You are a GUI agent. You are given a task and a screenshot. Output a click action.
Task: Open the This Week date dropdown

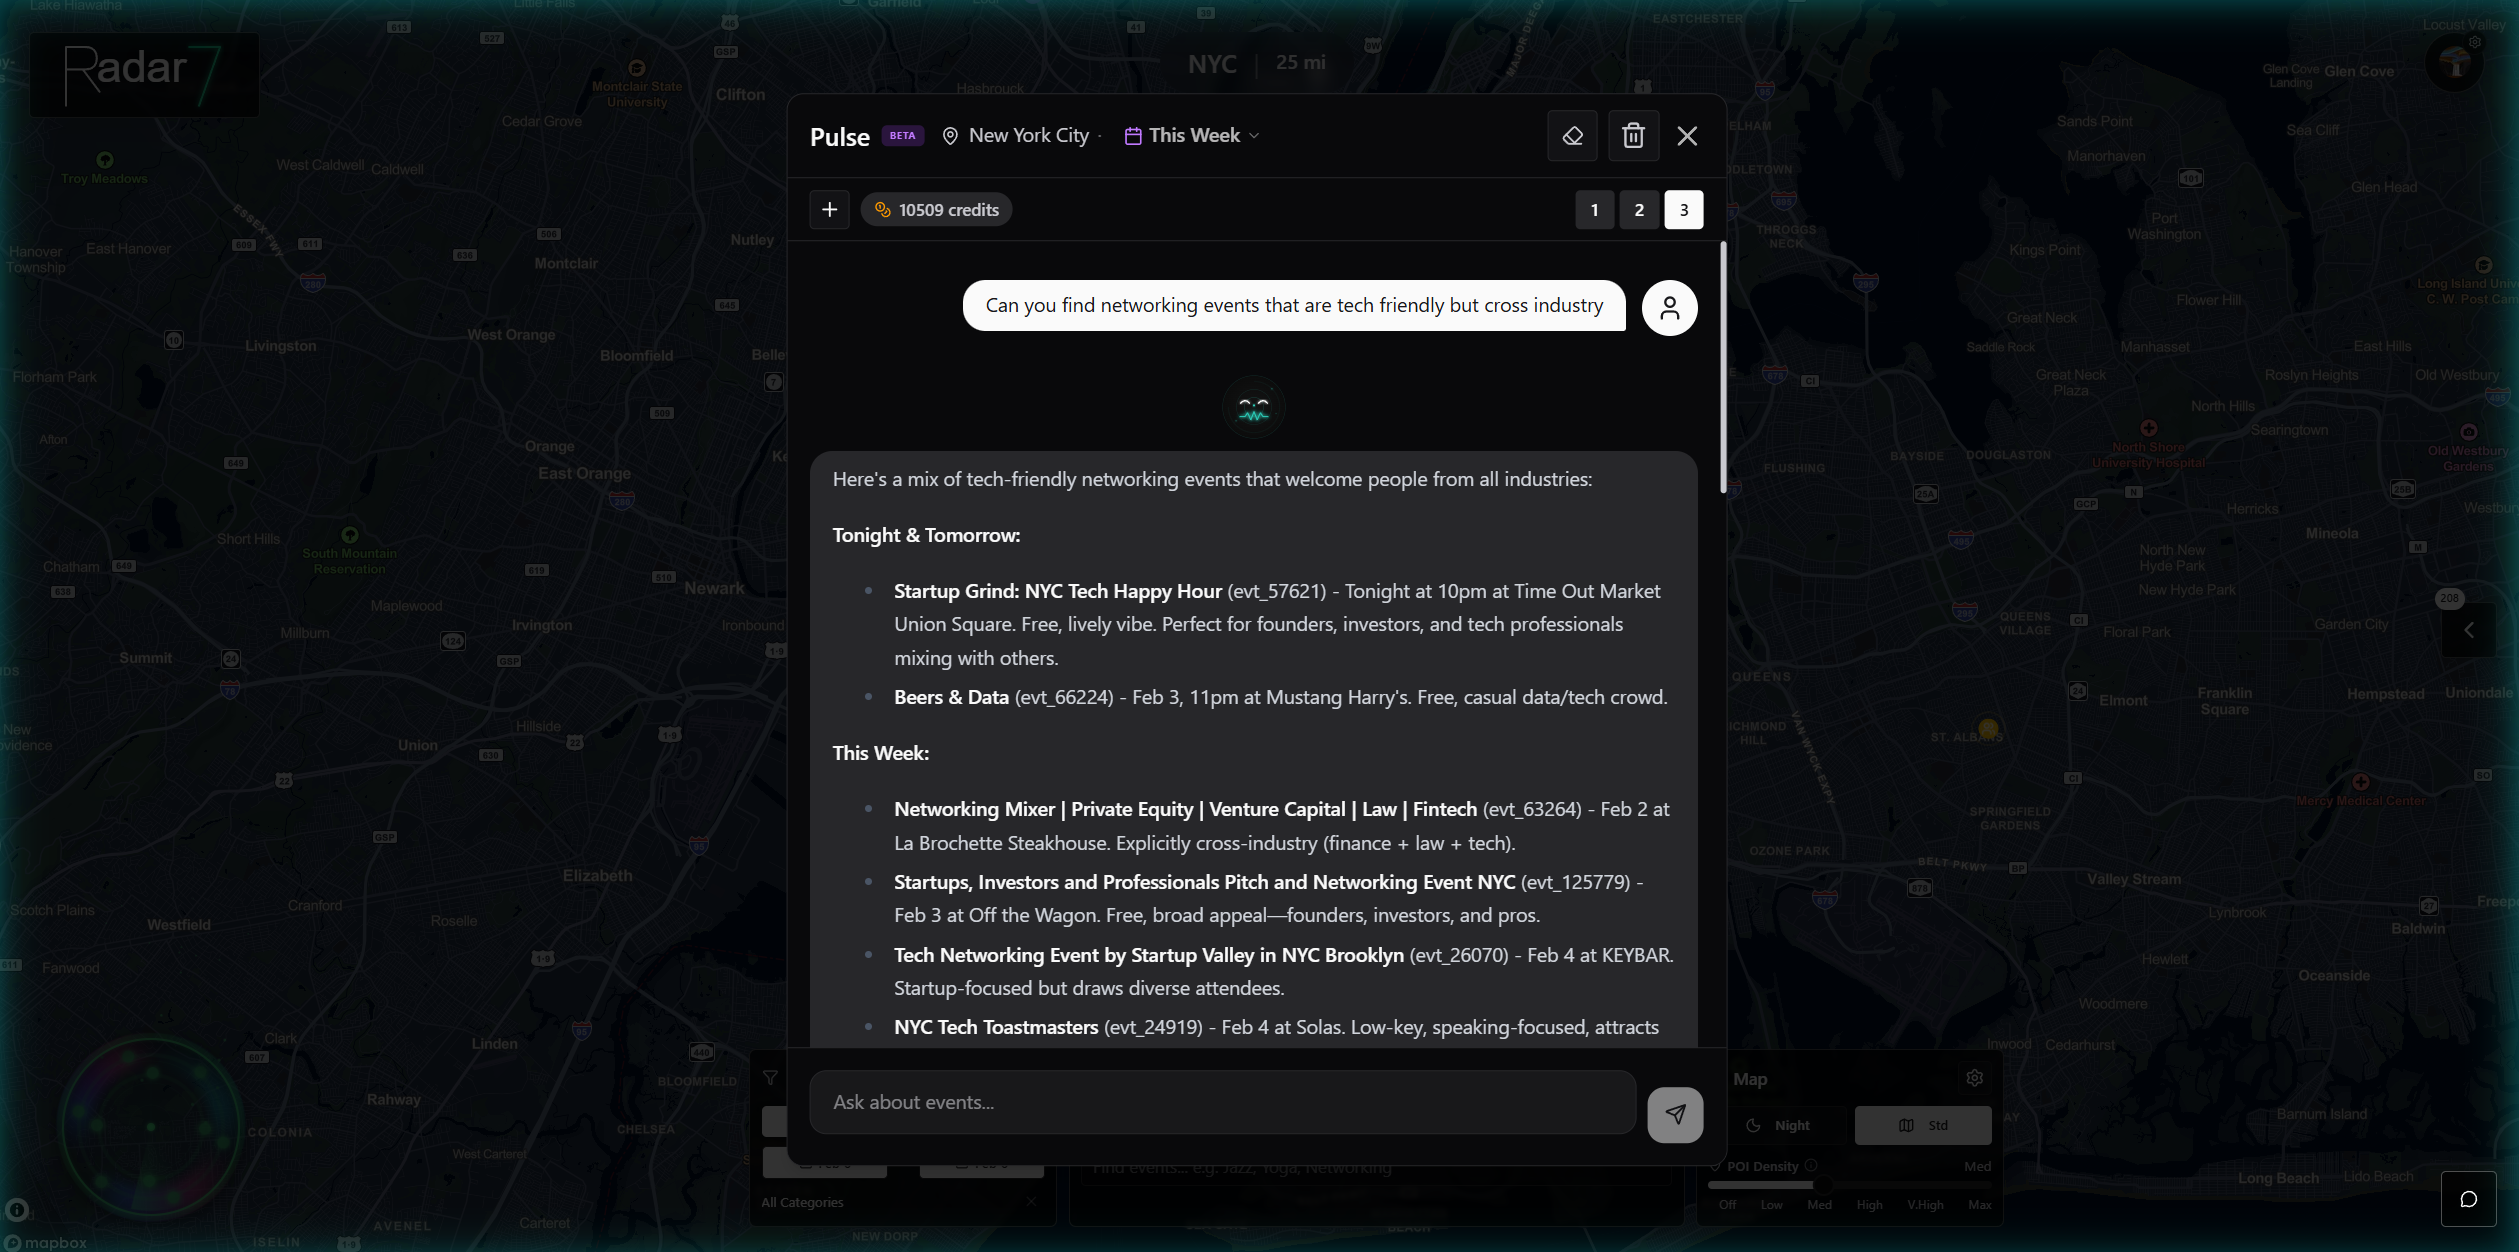coord(1190,135)
